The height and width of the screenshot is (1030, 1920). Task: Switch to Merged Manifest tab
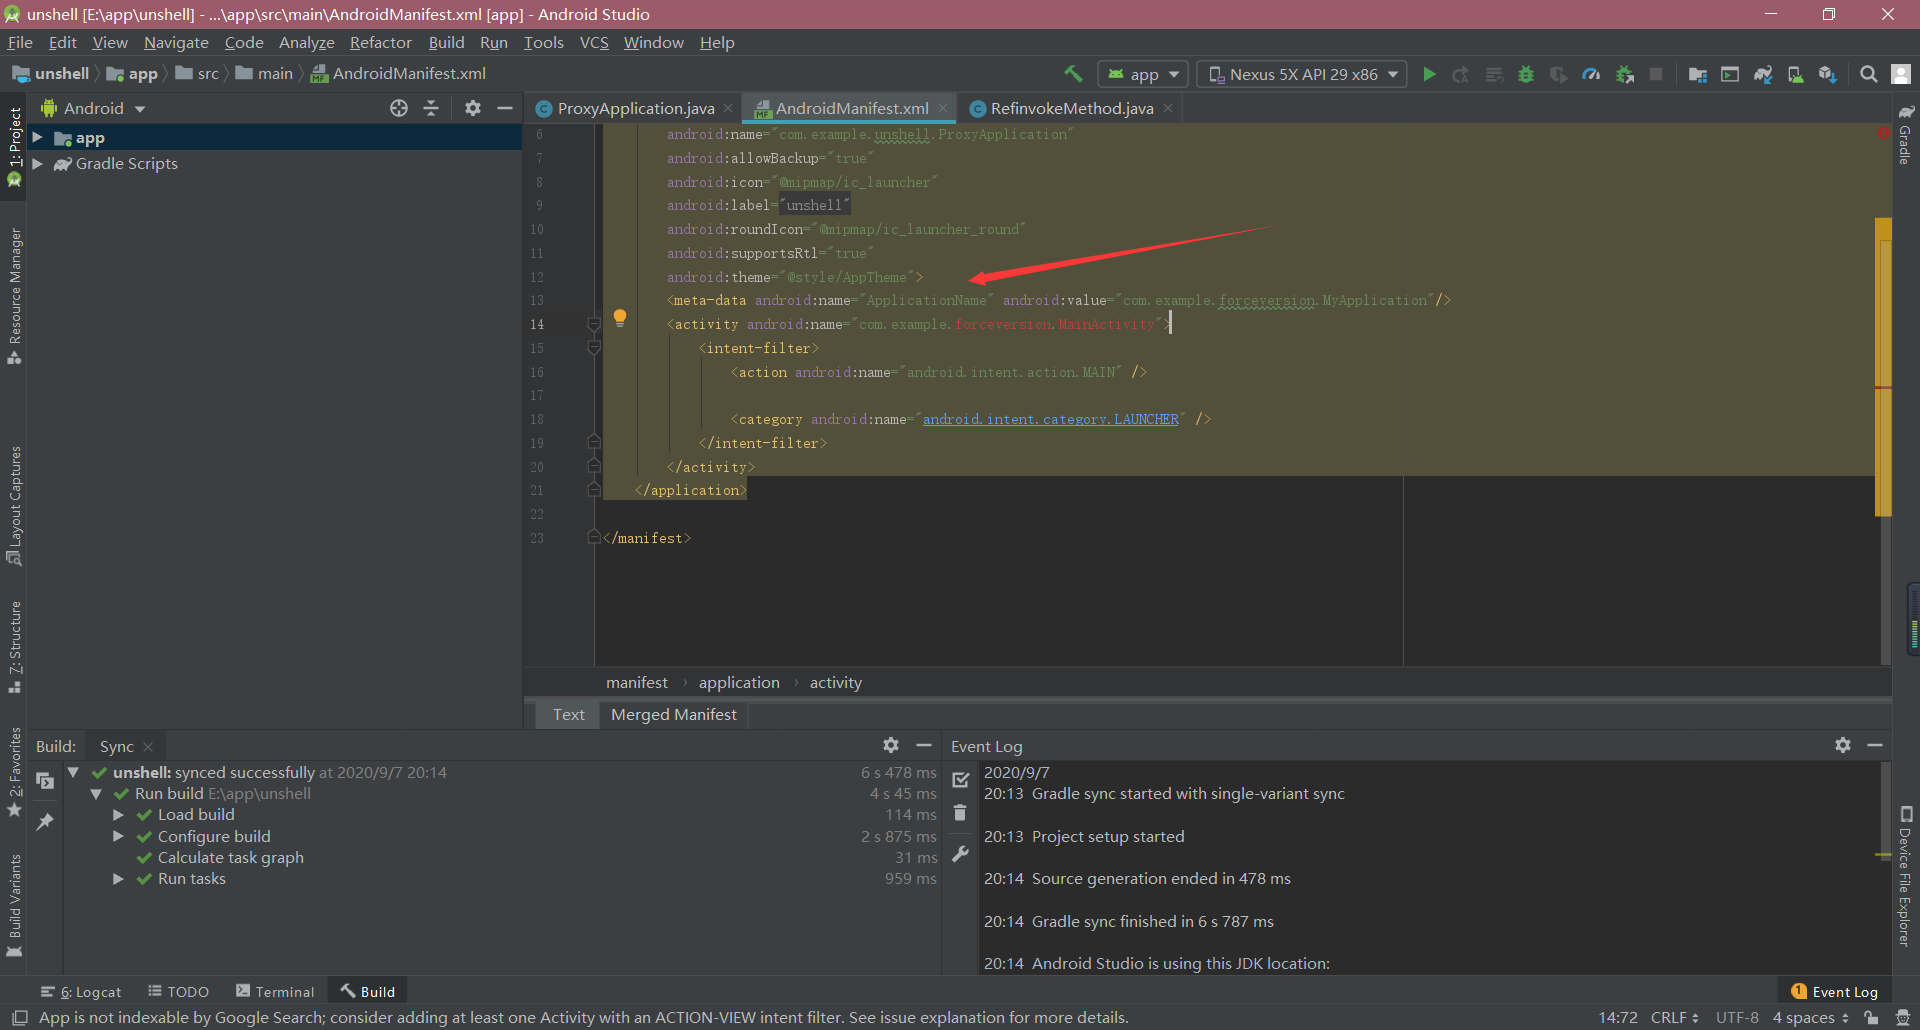coord(673,714)
